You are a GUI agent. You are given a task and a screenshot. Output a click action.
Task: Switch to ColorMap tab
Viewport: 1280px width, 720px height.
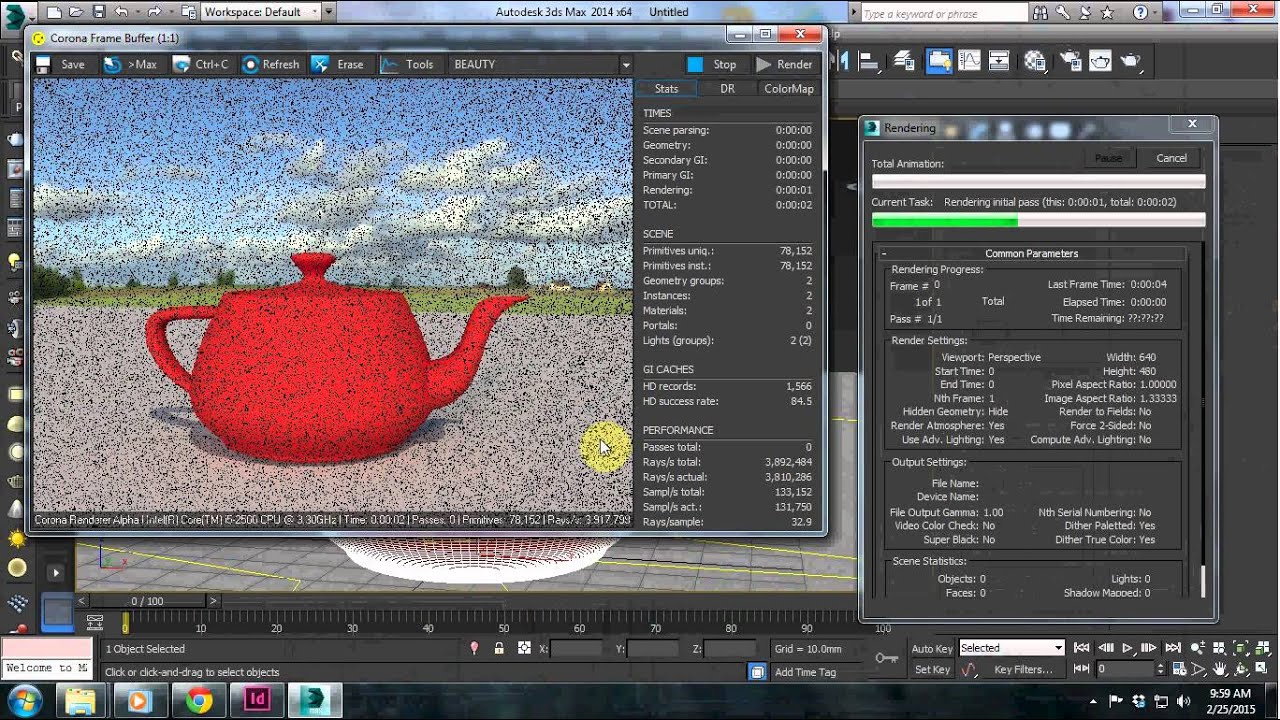pos(789,88)
